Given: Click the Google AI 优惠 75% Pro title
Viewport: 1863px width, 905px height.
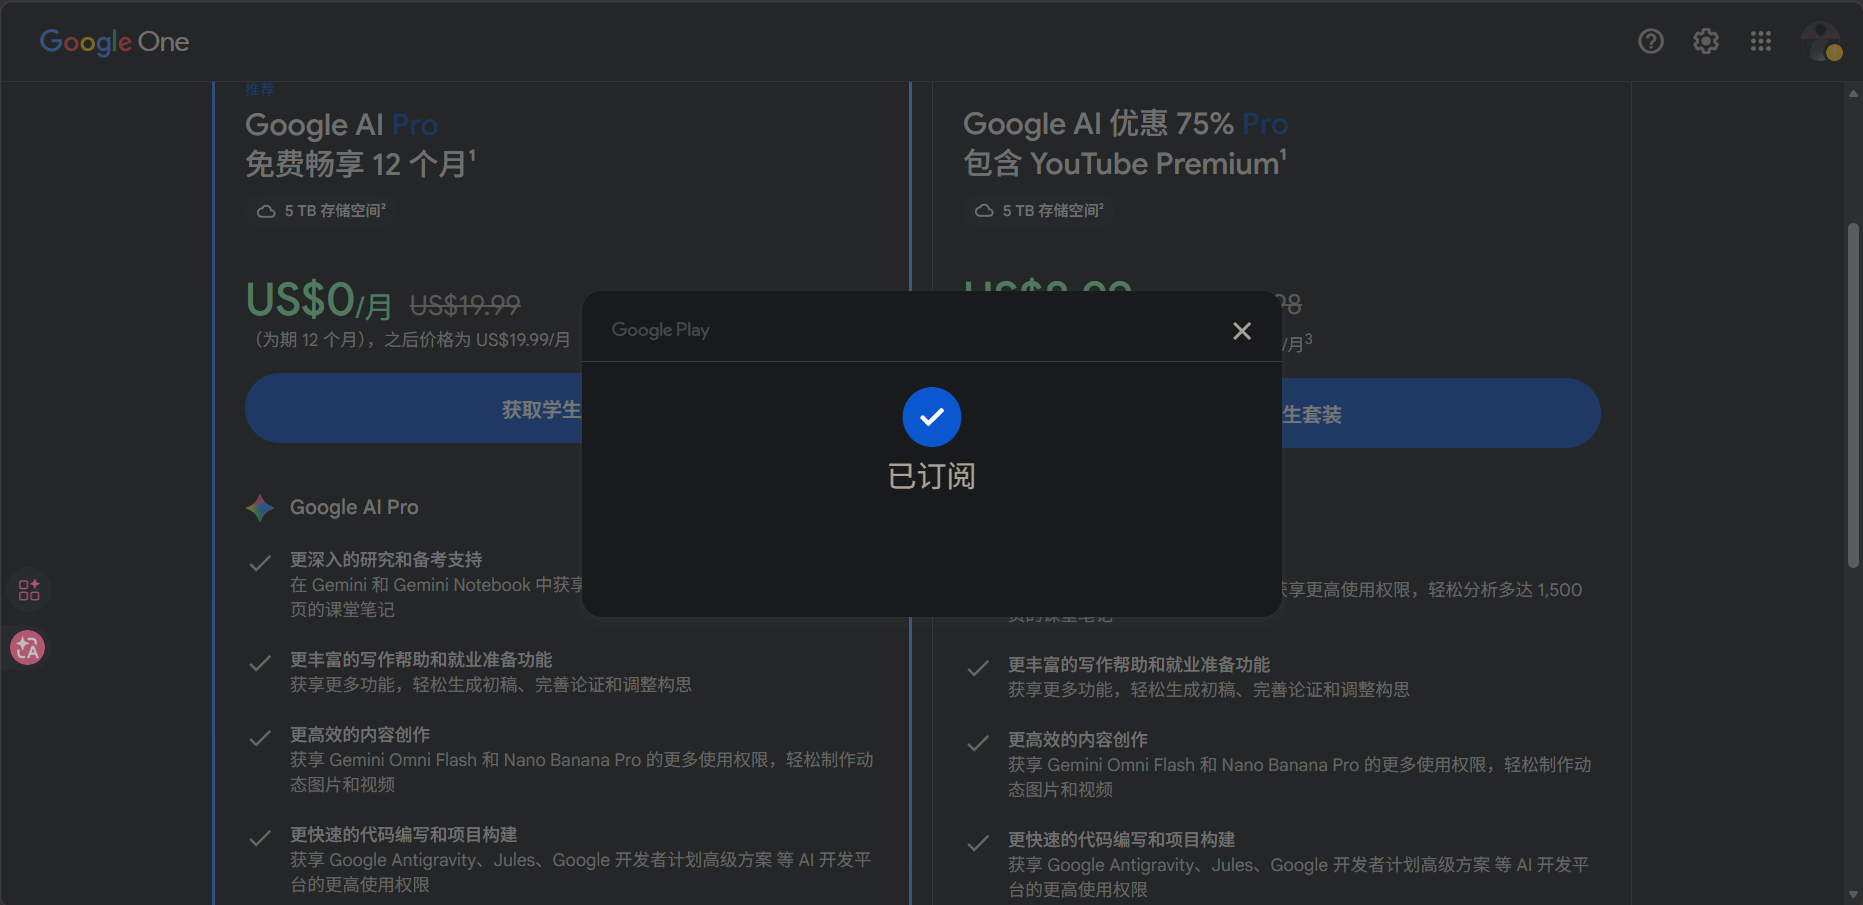Looking at the screenshot, I should [x=1126, y=124].
